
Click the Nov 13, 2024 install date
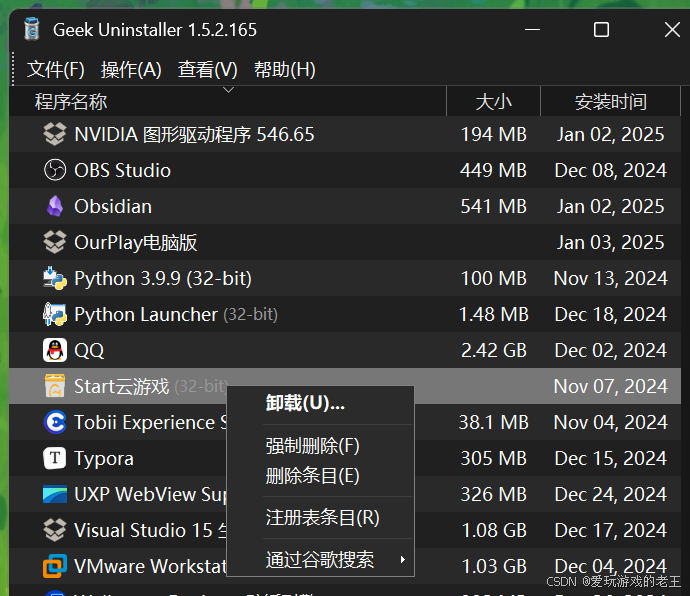(x=610, y=279)
